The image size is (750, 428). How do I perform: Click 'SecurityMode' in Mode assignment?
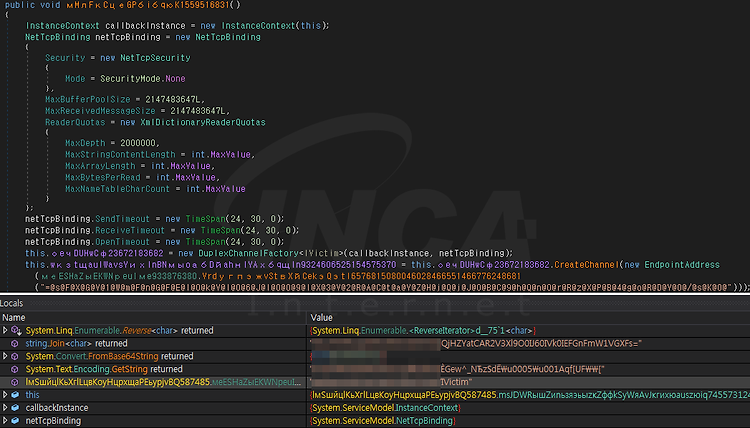tap(130, 78)
